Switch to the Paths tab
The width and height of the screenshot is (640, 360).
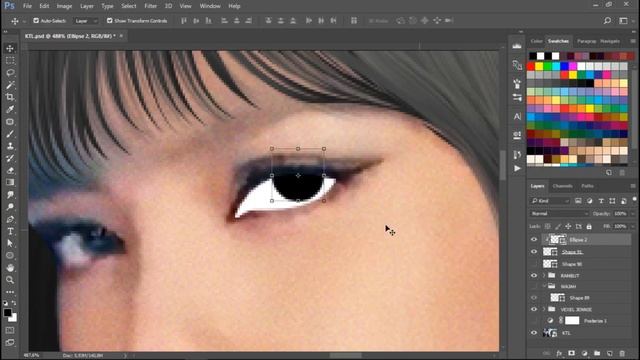(x=587, y=186)
